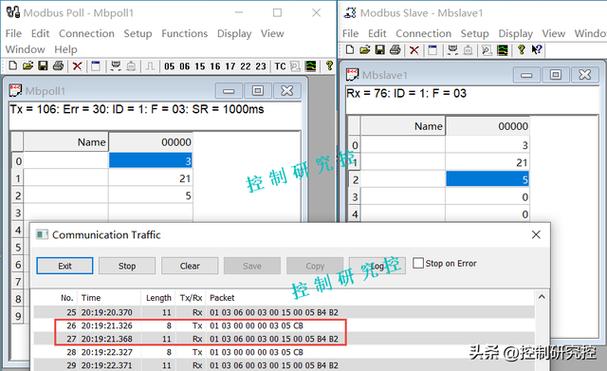Open File menu in Modbus Poll
Viewport: 607px width, 371px height.
click(14, 34)
